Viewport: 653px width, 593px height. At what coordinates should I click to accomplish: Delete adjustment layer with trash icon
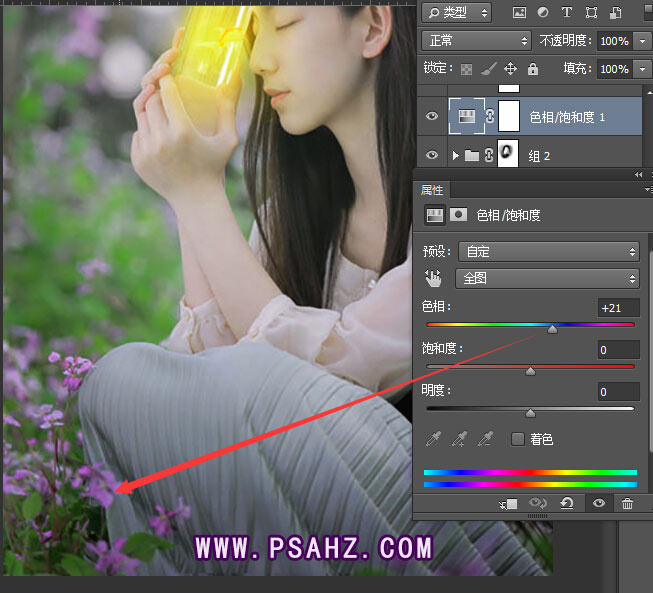(627, 504)
